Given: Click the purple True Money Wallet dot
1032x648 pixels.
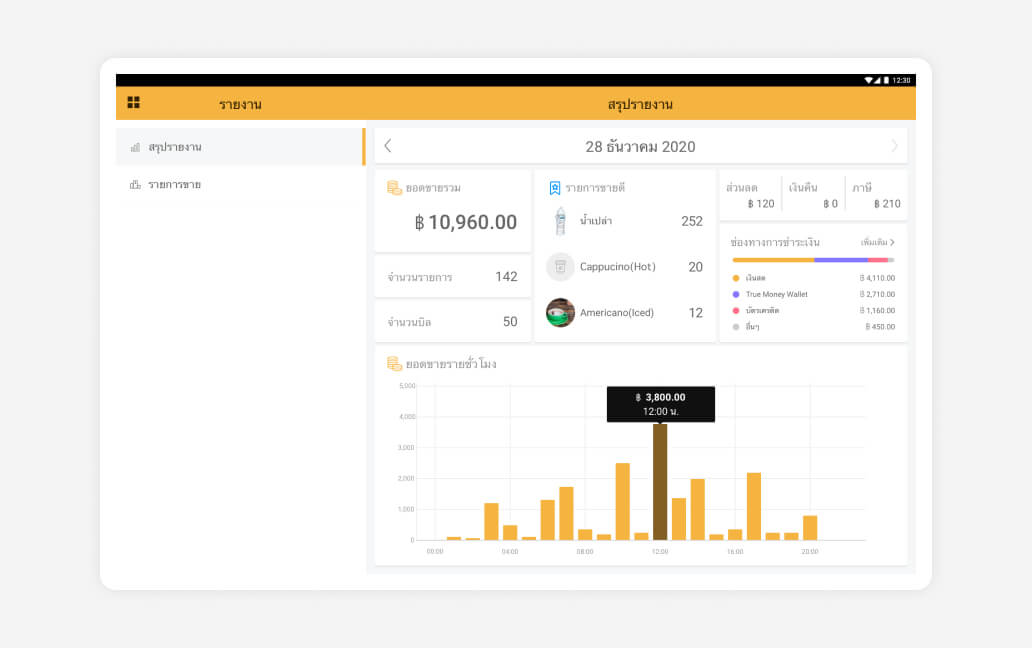Looking at the screenshot, I should (x=736, y=295).
